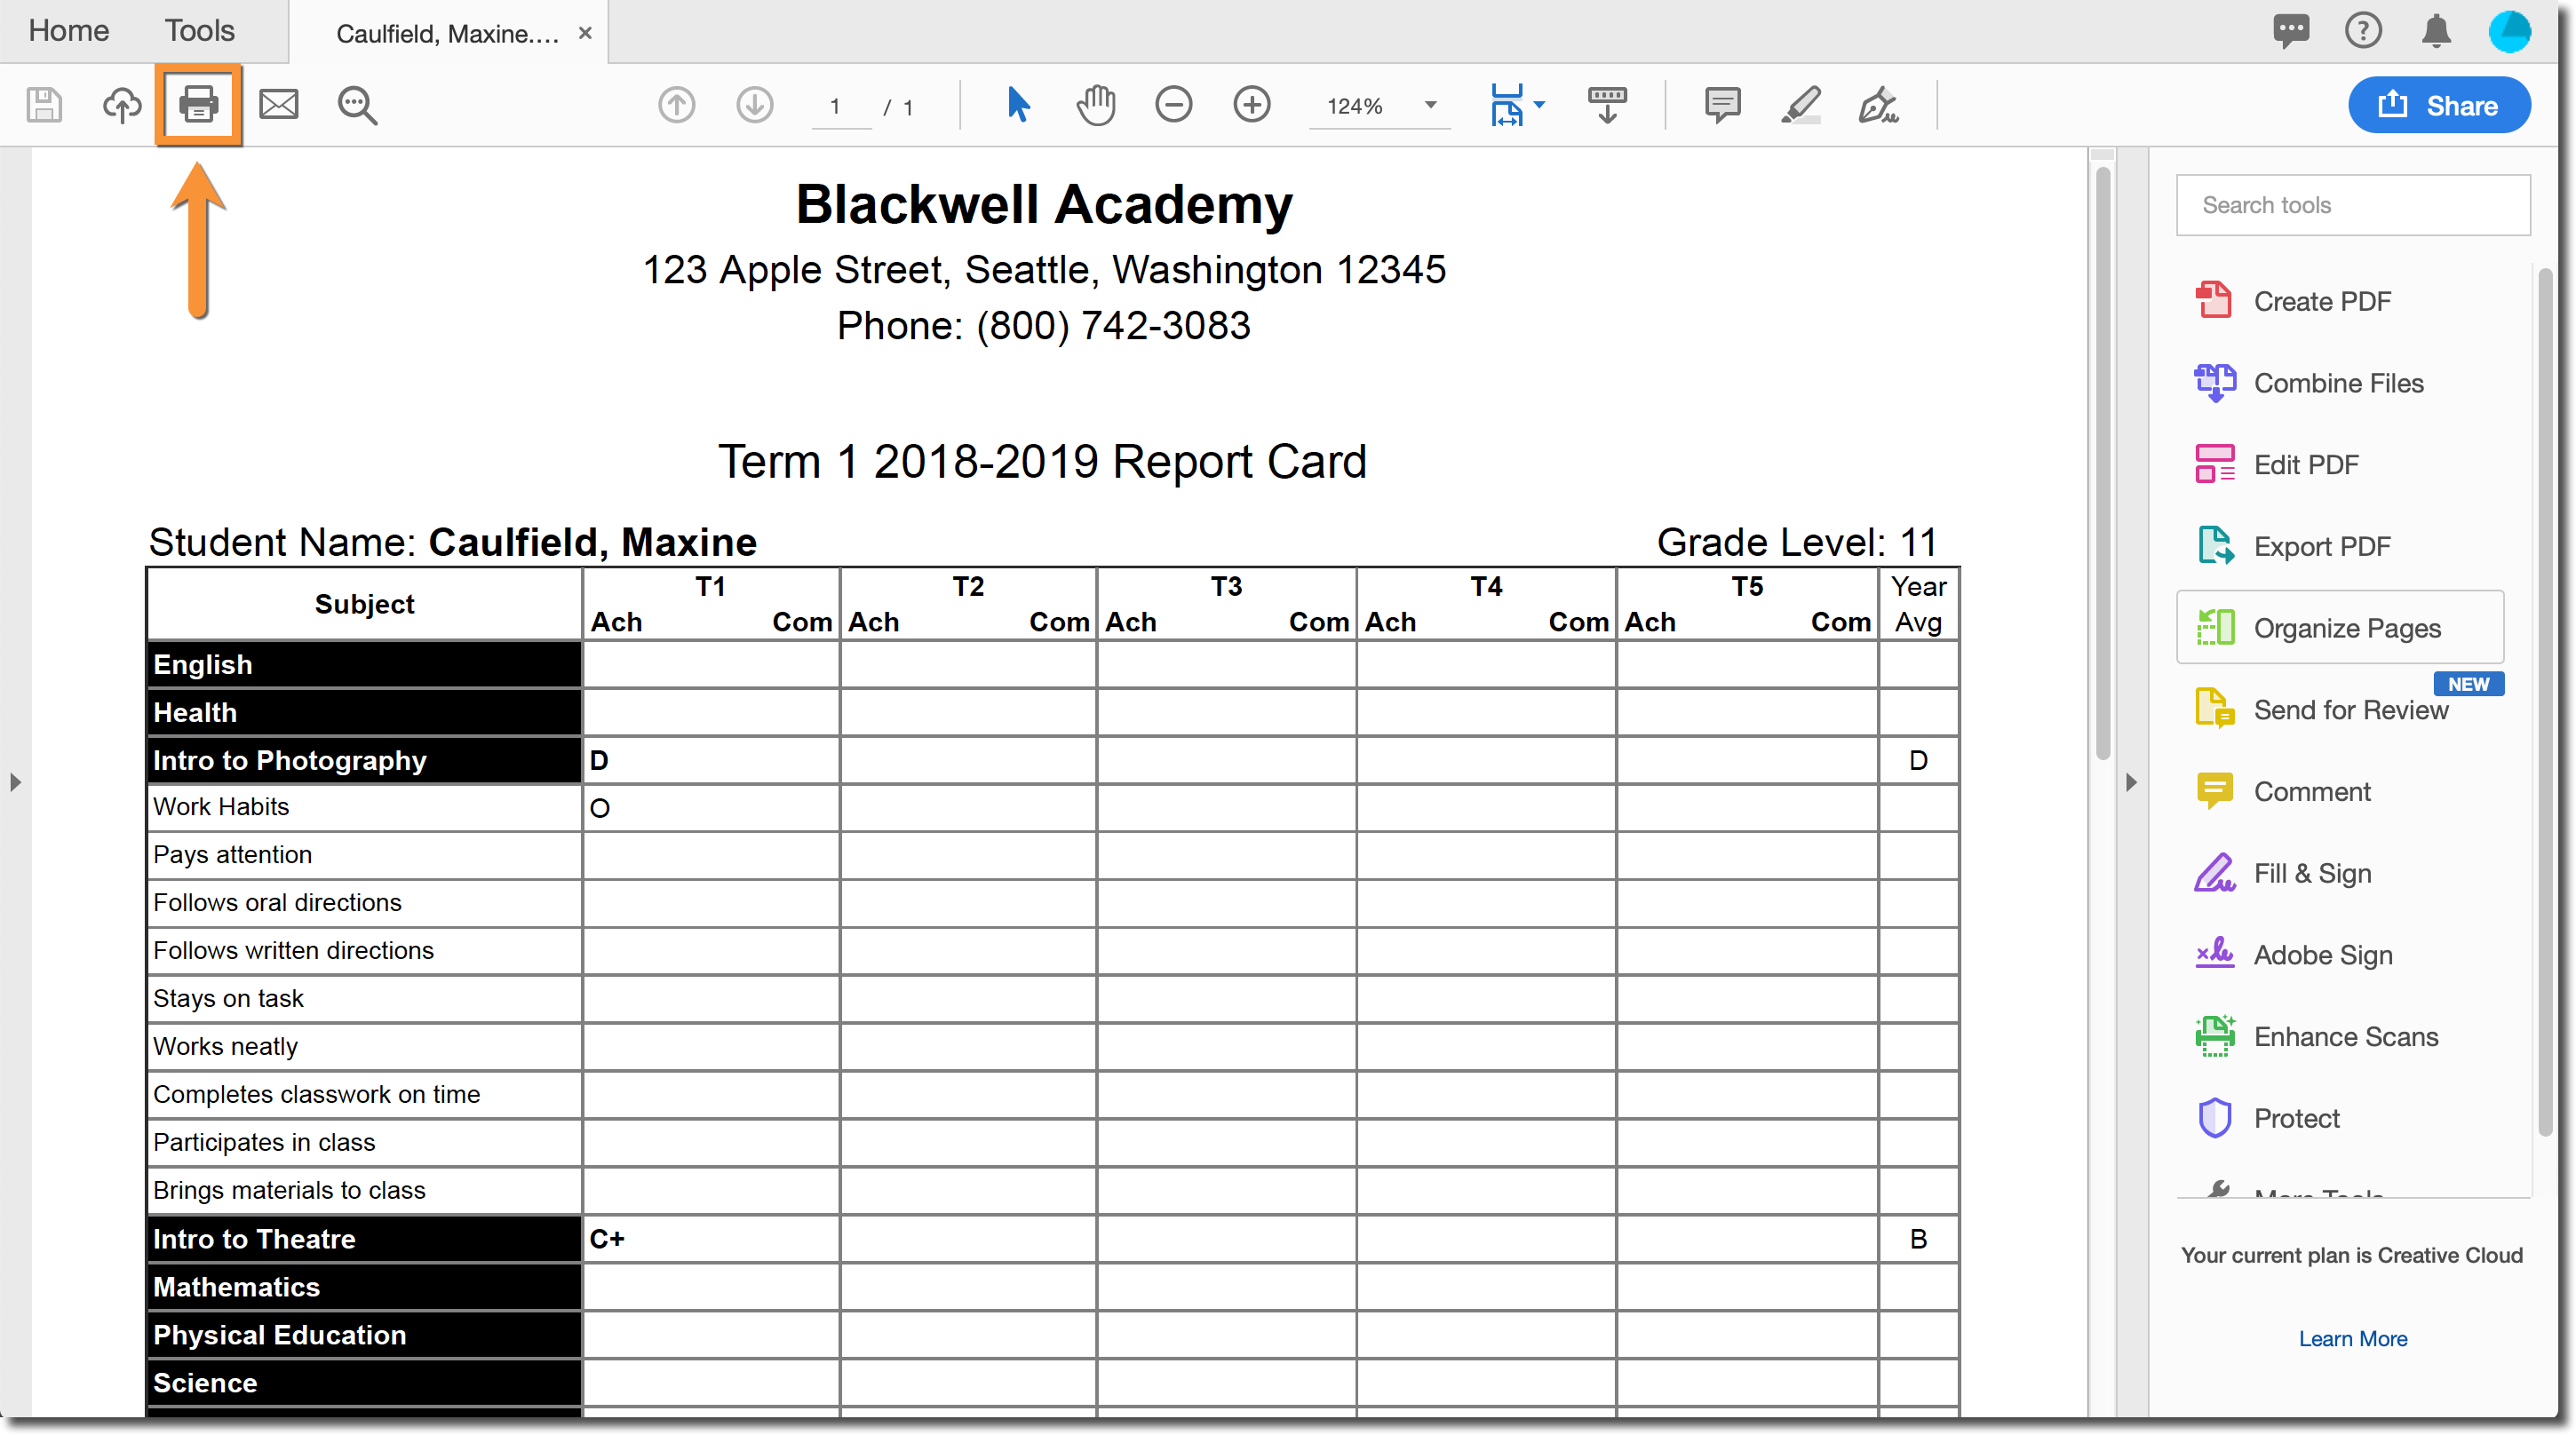Select the Highlight text pen tool

pos(1800,104)
